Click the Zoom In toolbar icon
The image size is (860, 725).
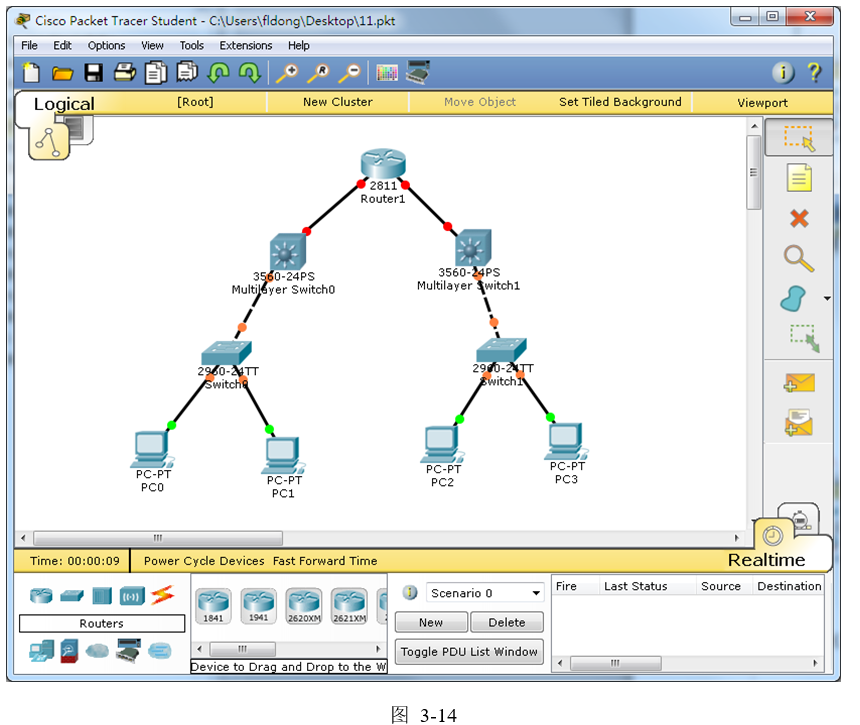[287, 72]
